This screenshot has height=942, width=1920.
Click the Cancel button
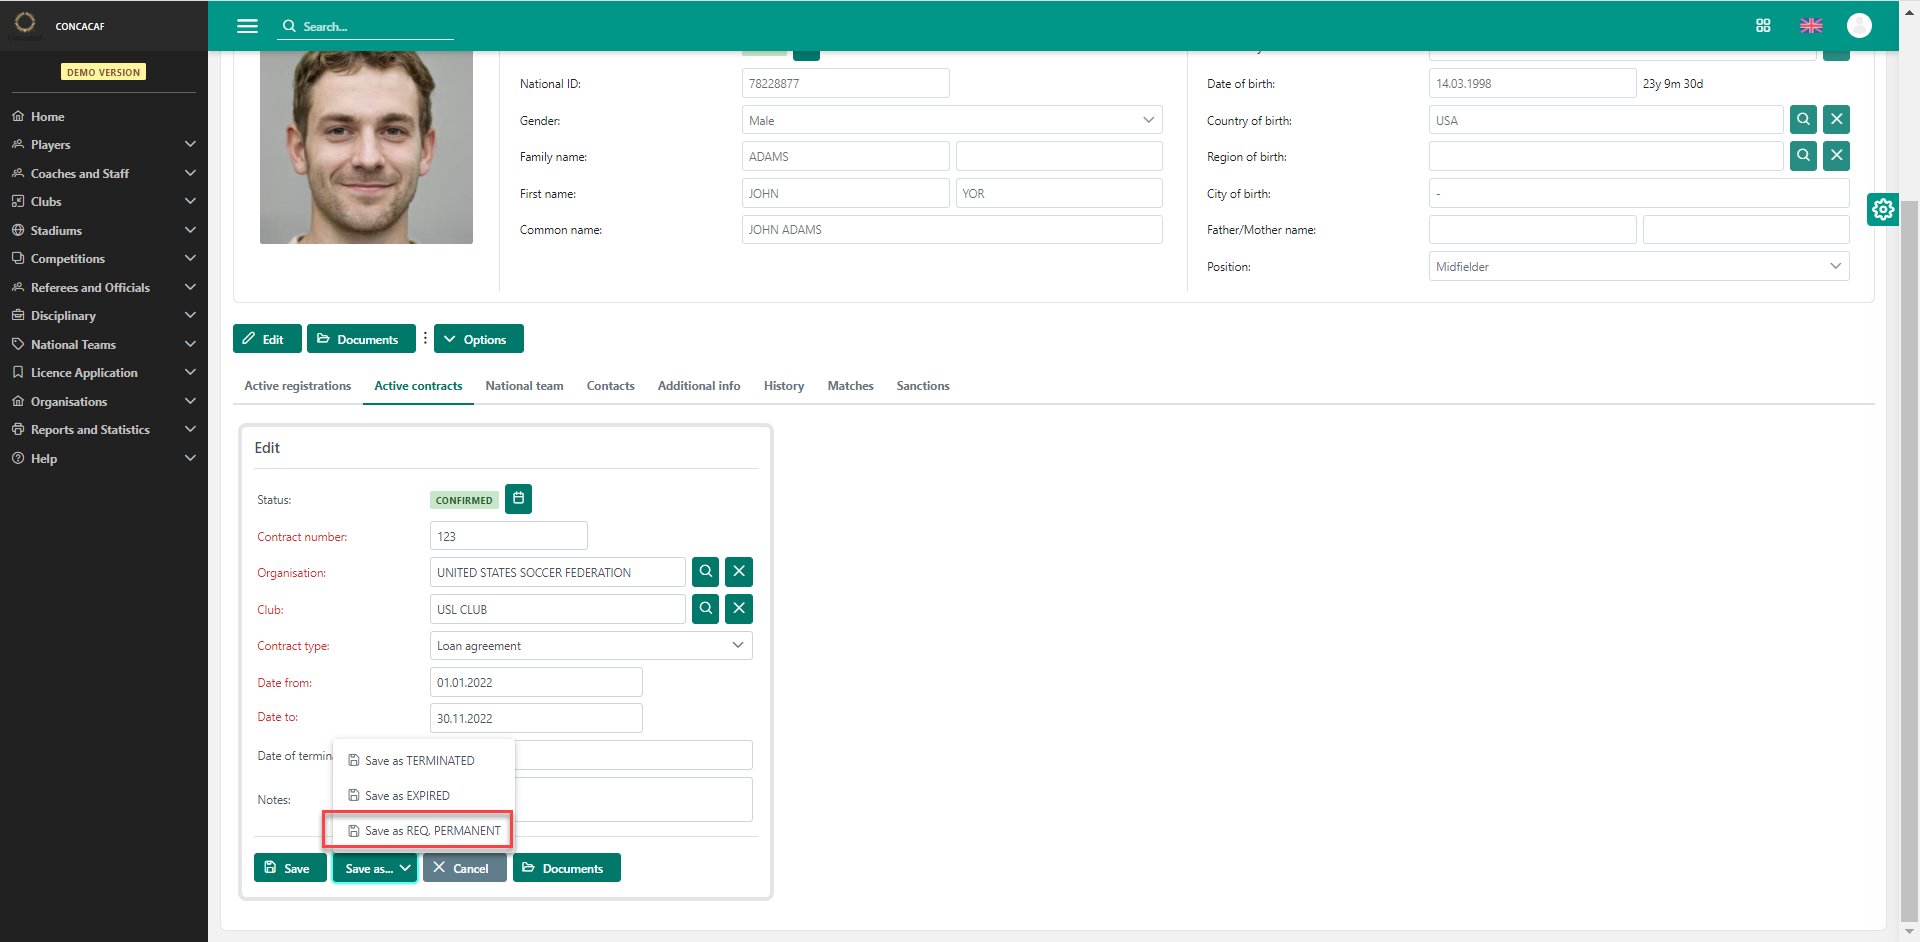tap(463, 868)
